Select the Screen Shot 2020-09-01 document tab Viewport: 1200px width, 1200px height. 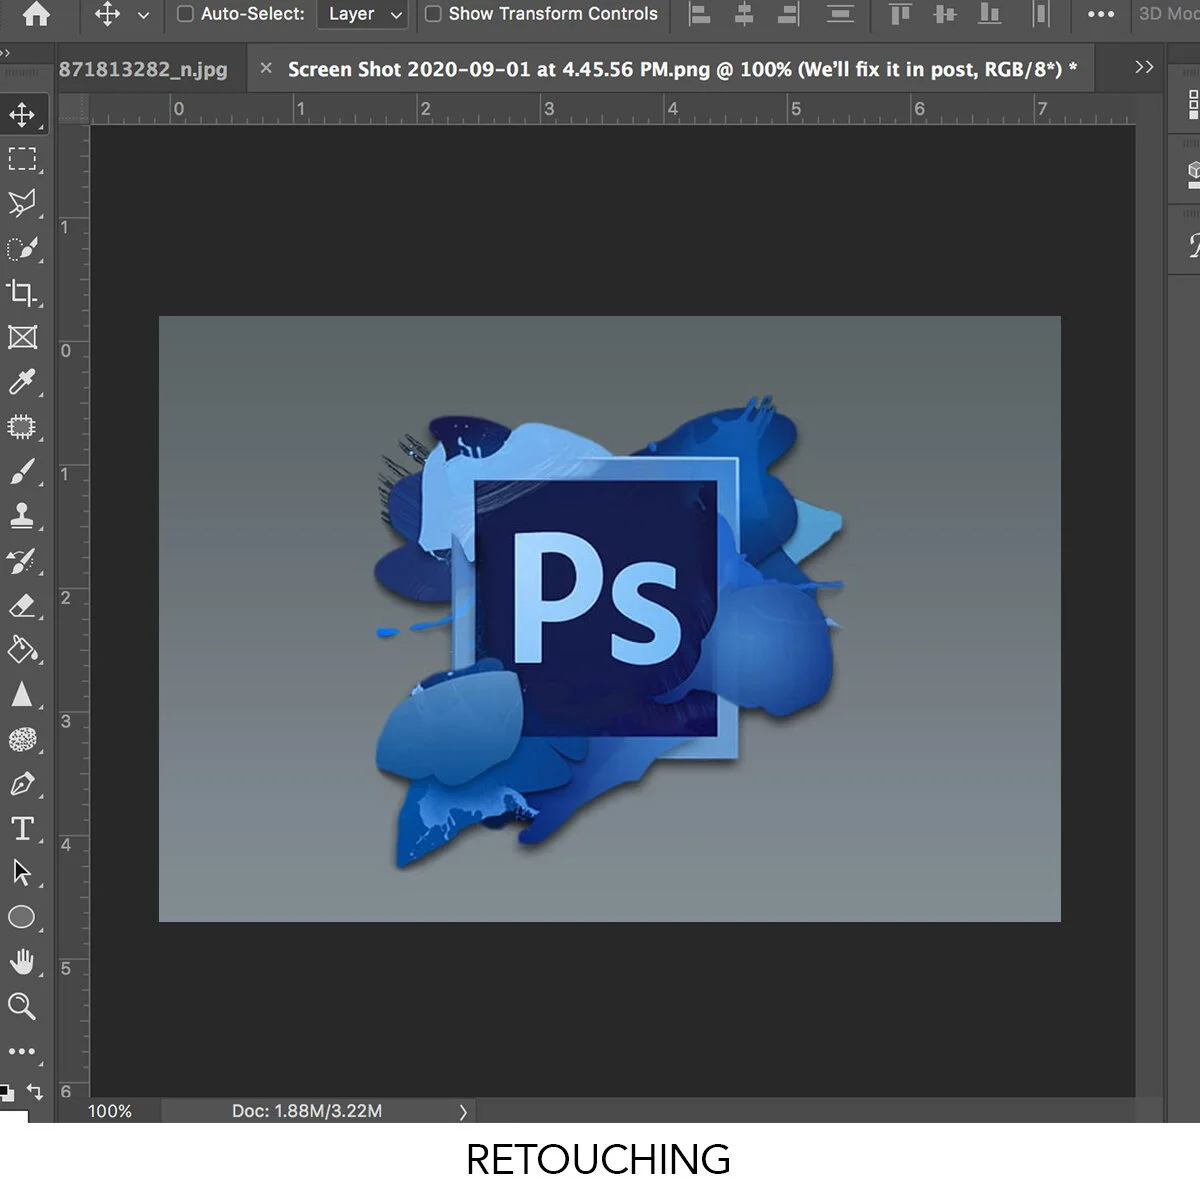682,69
